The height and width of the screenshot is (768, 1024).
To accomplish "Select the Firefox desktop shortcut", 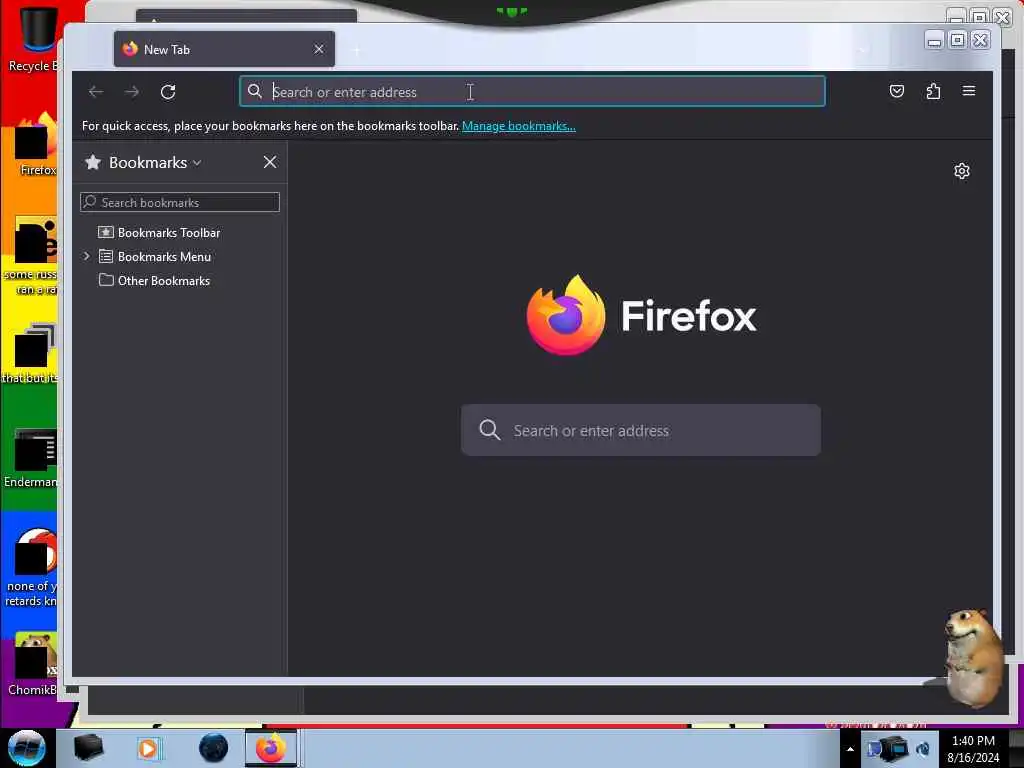I will point(37,145).
